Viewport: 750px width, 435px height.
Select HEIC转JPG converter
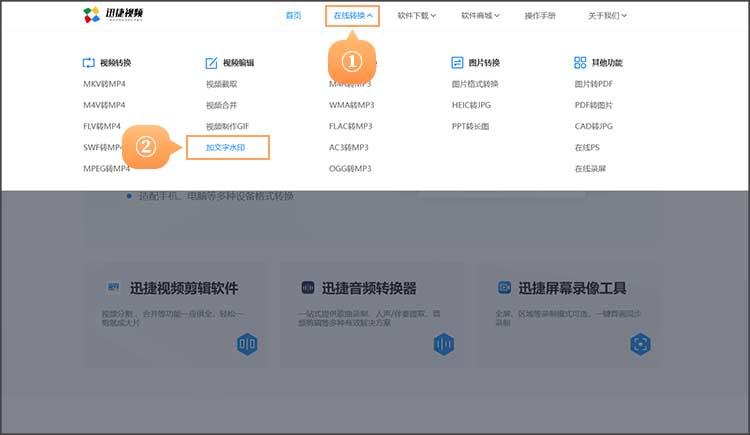(471, 105)
